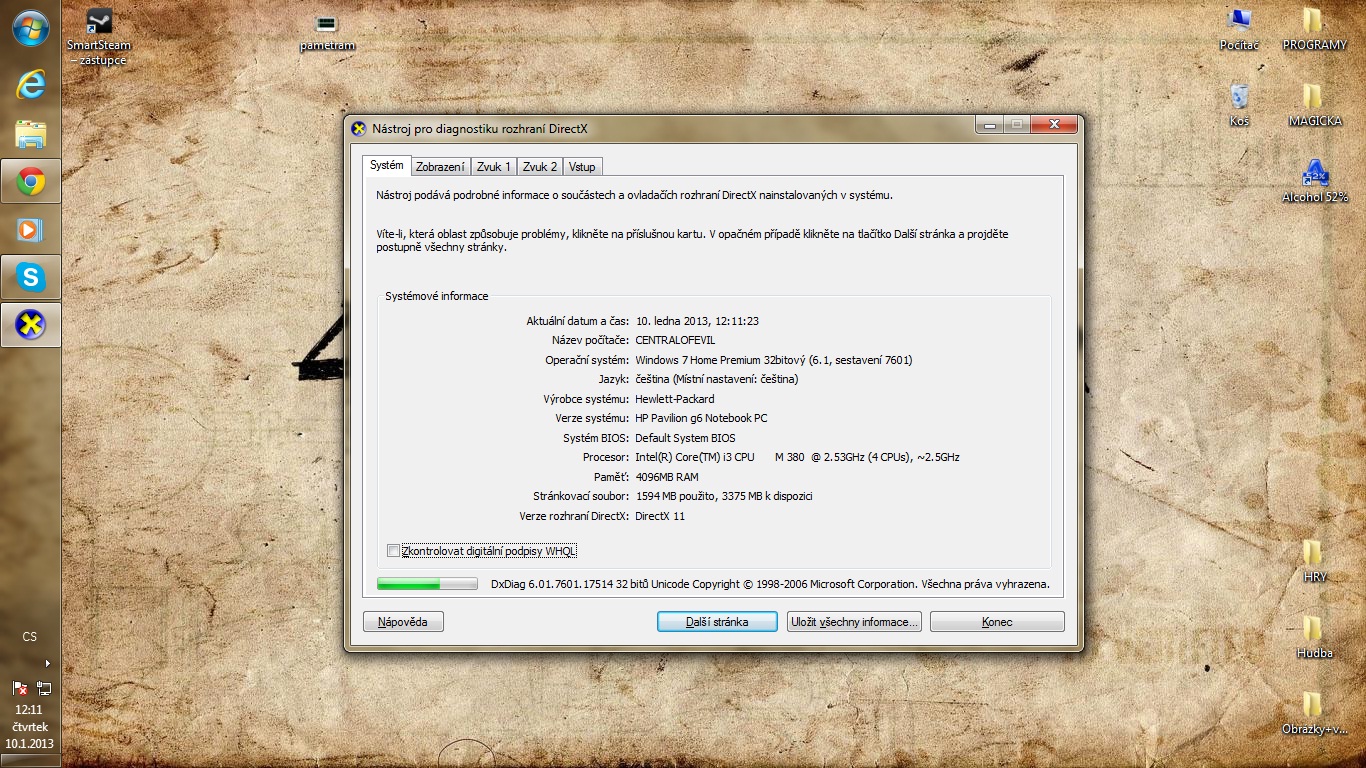The image size is (1366, 768).
Task: Click the language value 'čeština (Místní nastavení: čeština)'
Action: coord(717,379)
